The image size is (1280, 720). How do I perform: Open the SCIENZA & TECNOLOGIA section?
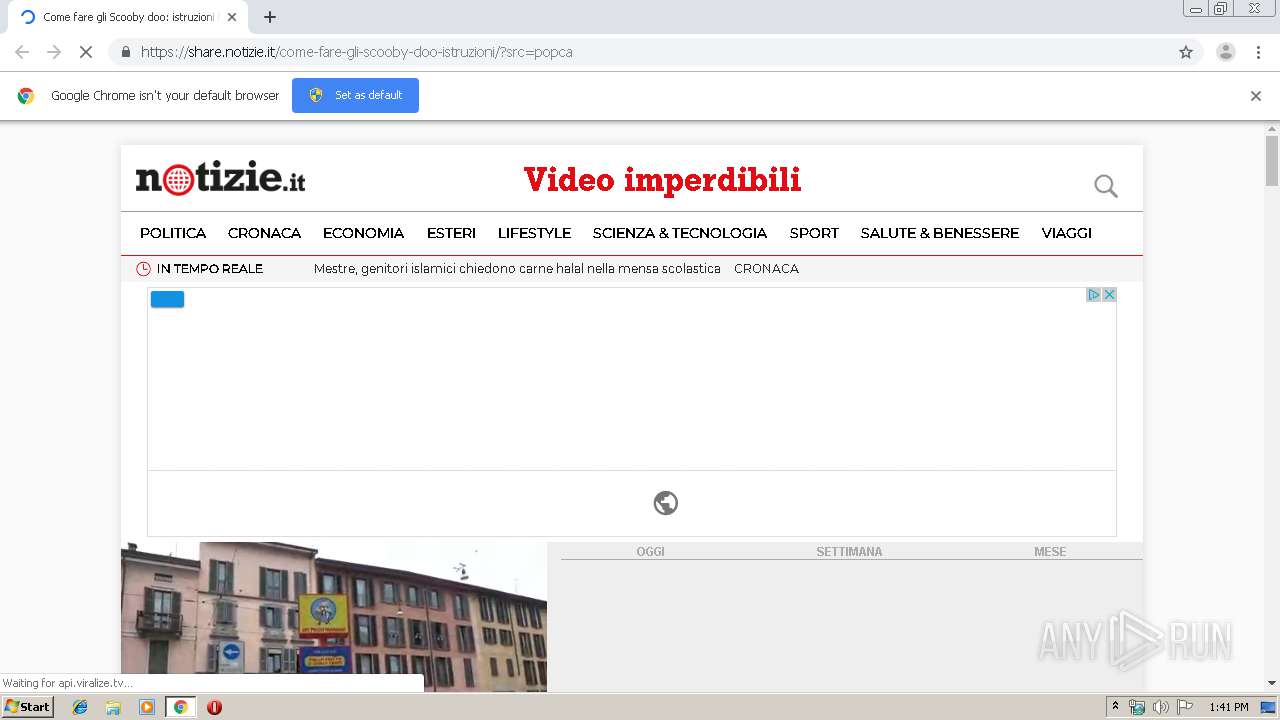pyautogui.click(x=680, y=233)
